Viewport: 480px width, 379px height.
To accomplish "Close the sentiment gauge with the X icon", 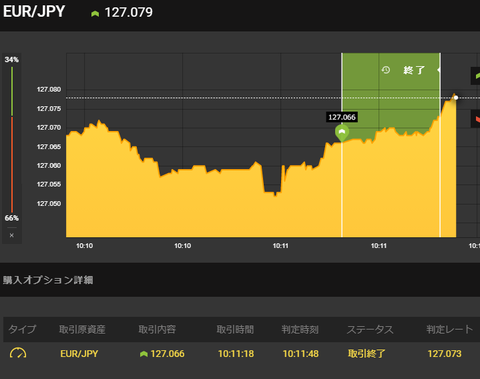I will 12,235.
